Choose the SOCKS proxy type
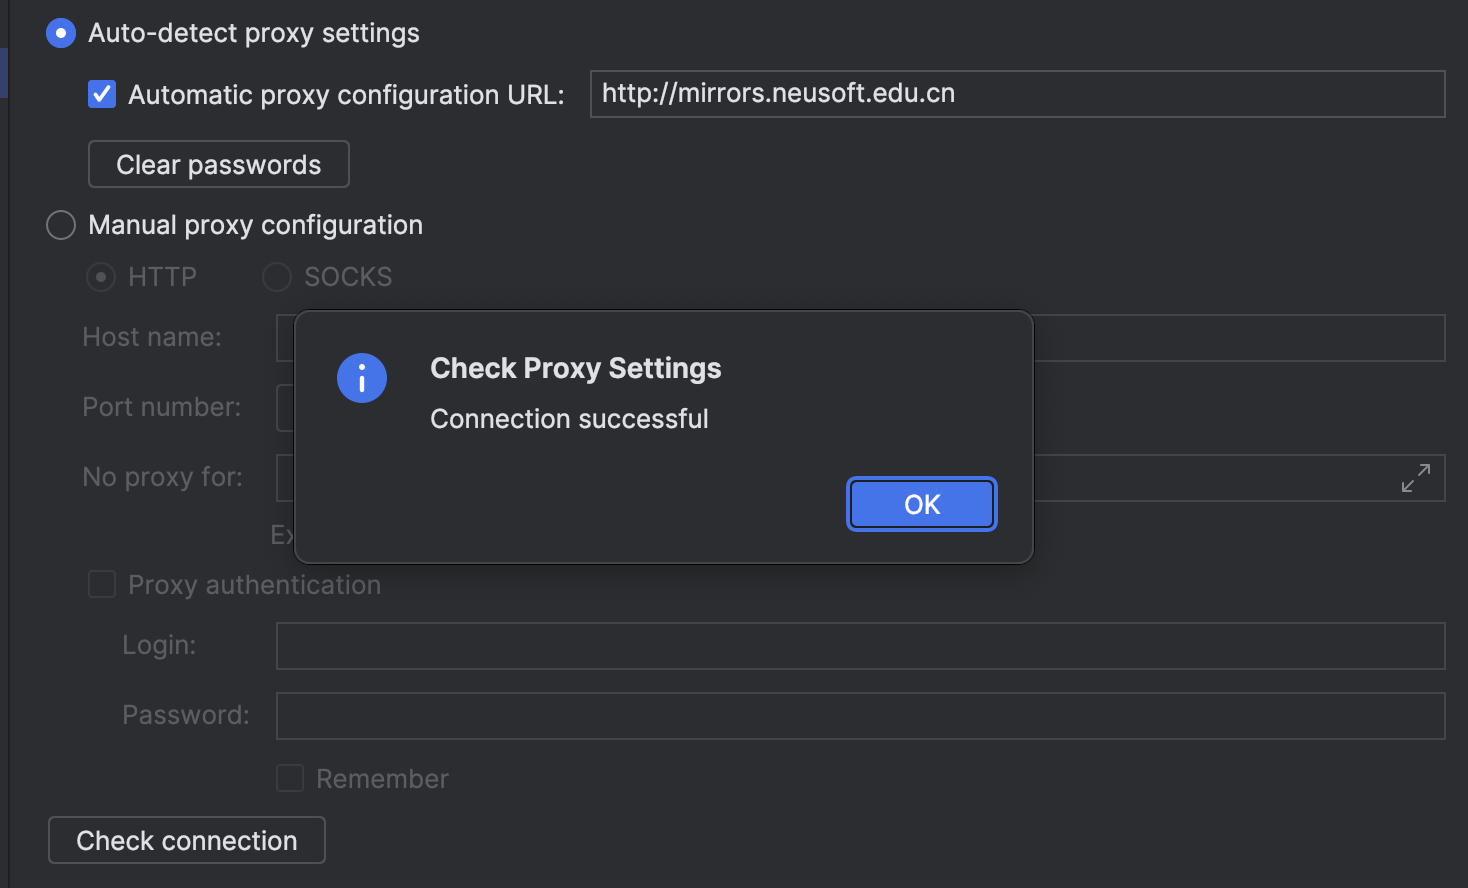The width and height of the screenshot is (1468, 888). click(x=277, y=276)
